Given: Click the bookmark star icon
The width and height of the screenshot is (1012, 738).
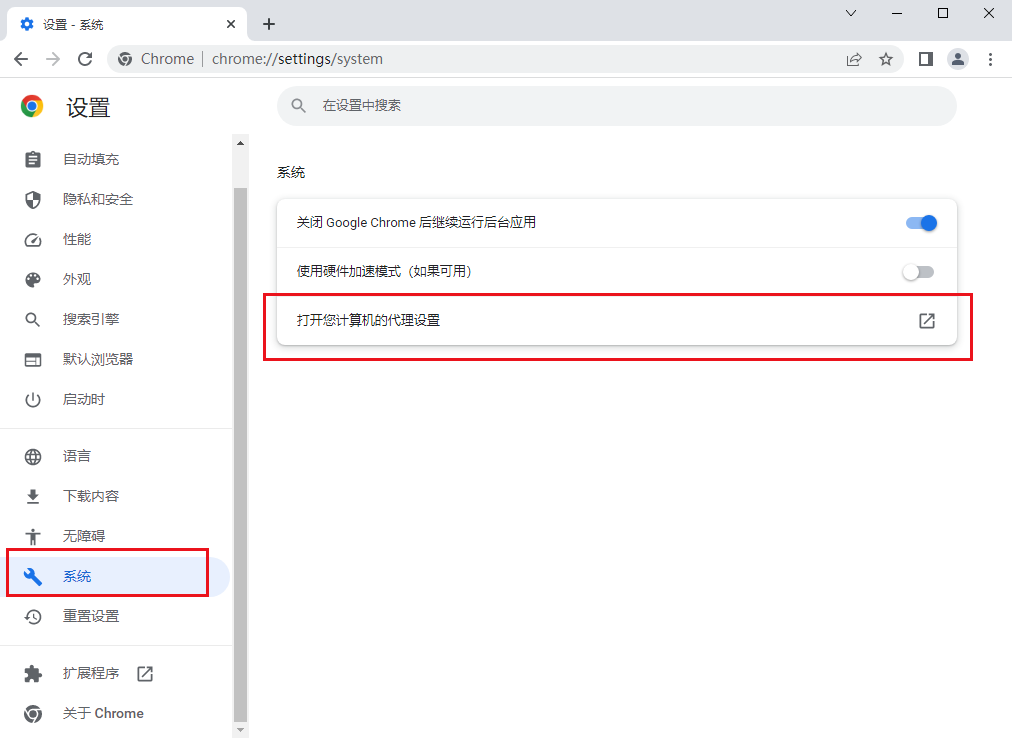Looking at the screenshot, I should (885, 59).
